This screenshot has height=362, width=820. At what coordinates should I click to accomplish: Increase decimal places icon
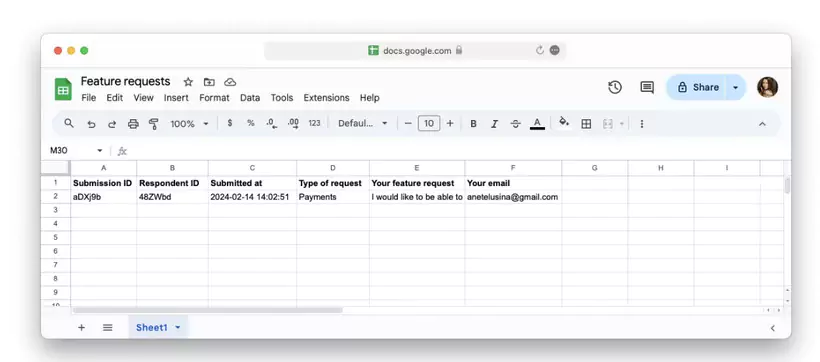pyautogui.click(x=293, y=124)
